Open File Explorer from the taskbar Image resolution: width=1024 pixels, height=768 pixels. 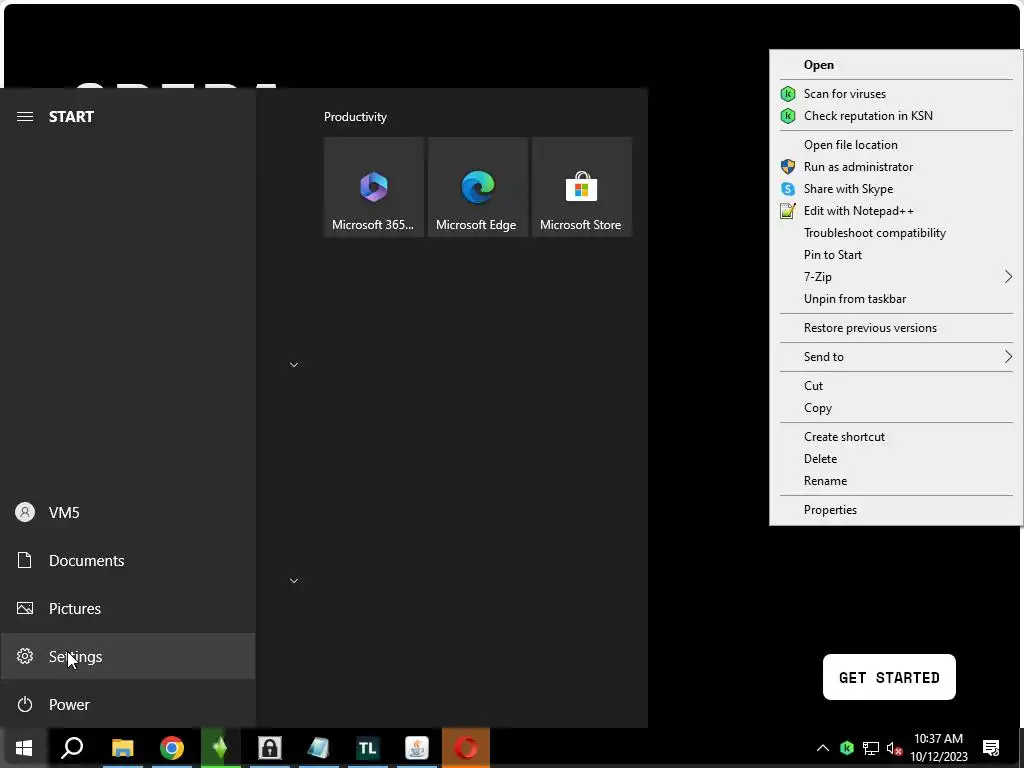122,748
